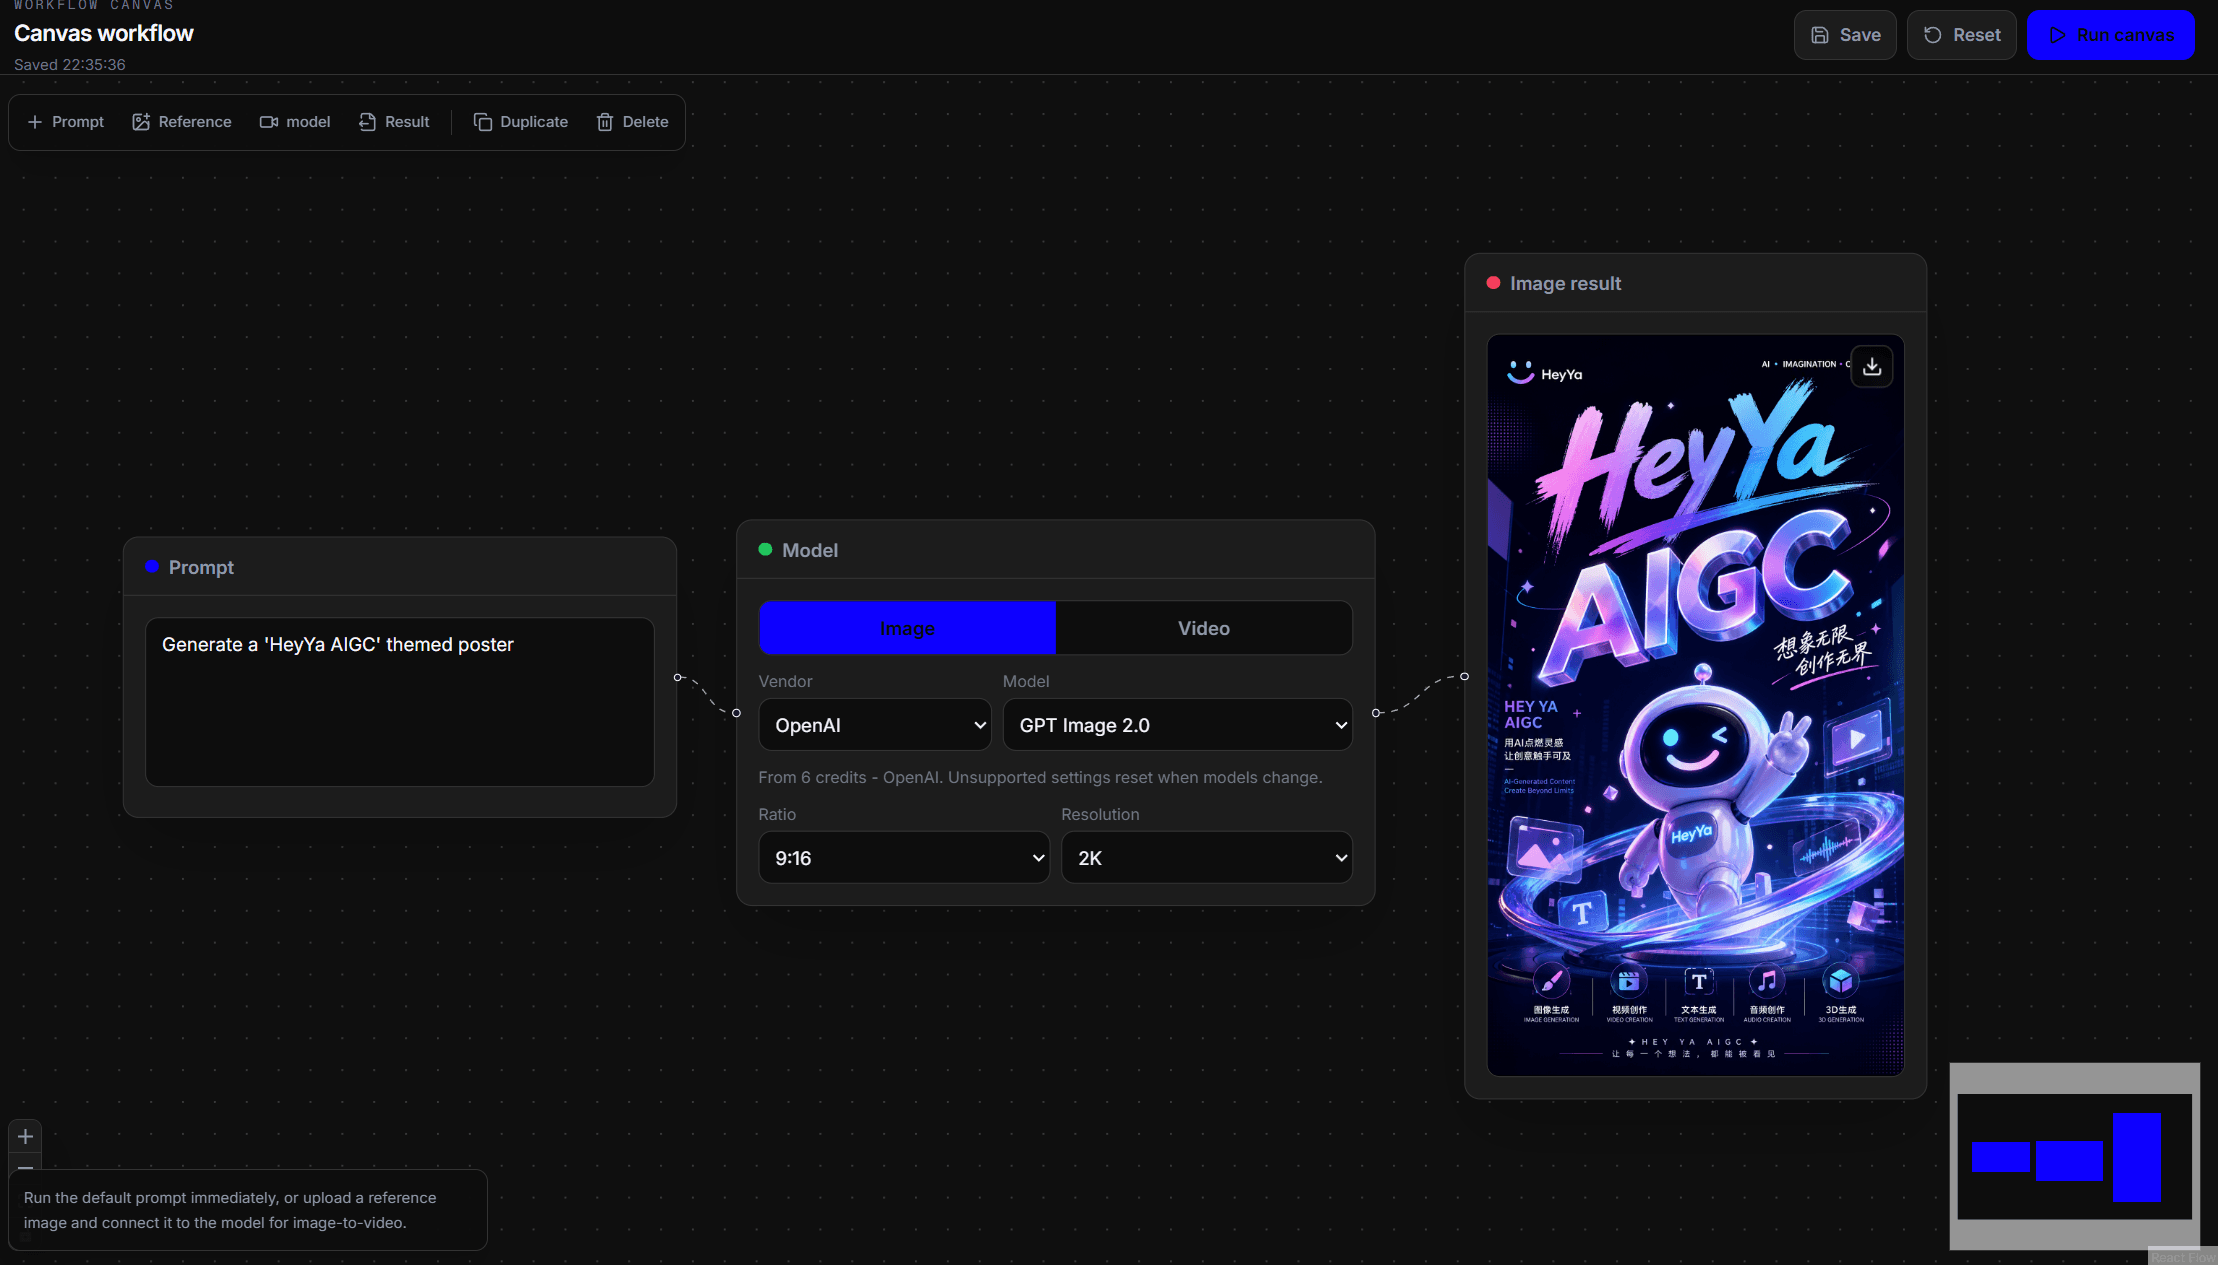Click the Image result node input handle
Screen dimensions: 2218x1265
click(x=1465, y=677)
